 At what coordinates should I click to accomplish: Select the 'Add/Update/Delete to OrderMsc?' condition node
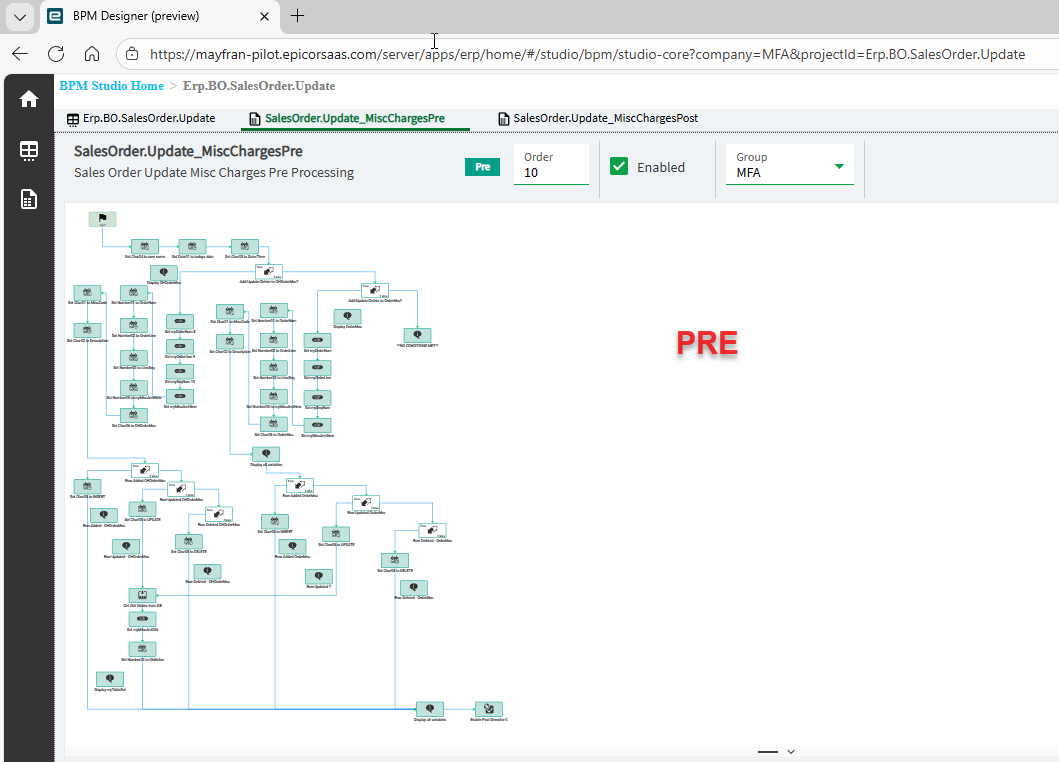point(375,290)
